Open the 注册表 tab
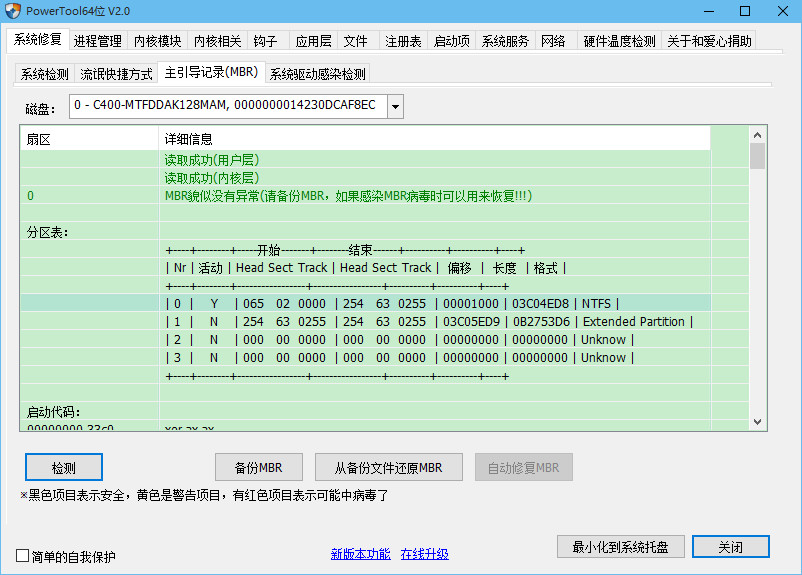The image size is (802, 575). tap(403, 41)
